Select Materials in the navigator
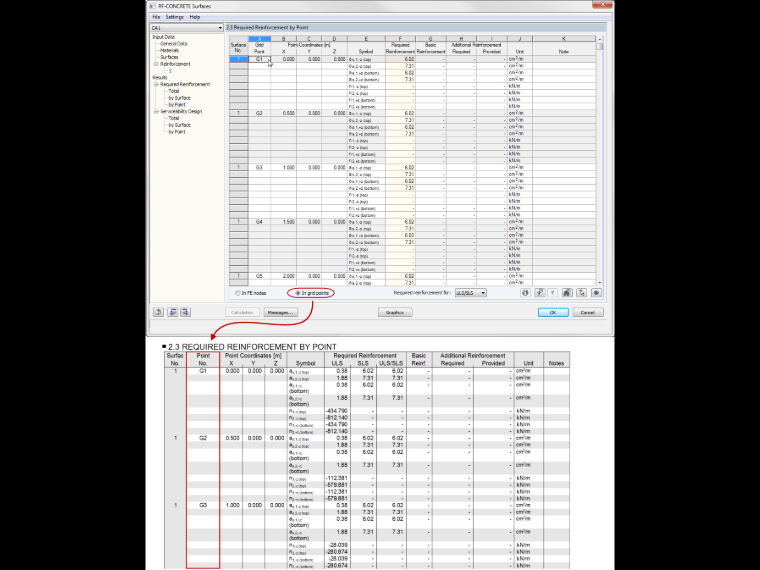760x570 pixels. pos(170,50)
